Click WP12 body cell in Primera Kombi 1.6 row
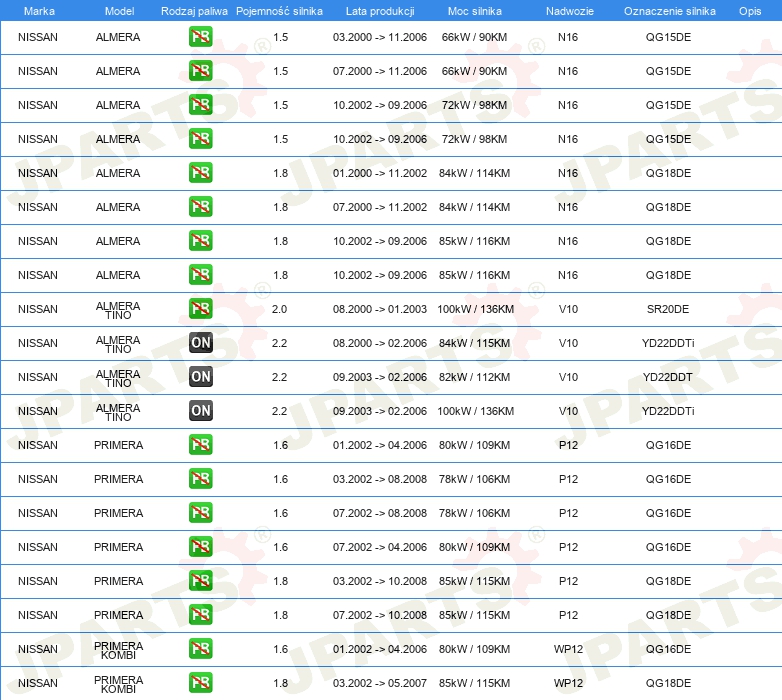782x700 pixels. 568,649
